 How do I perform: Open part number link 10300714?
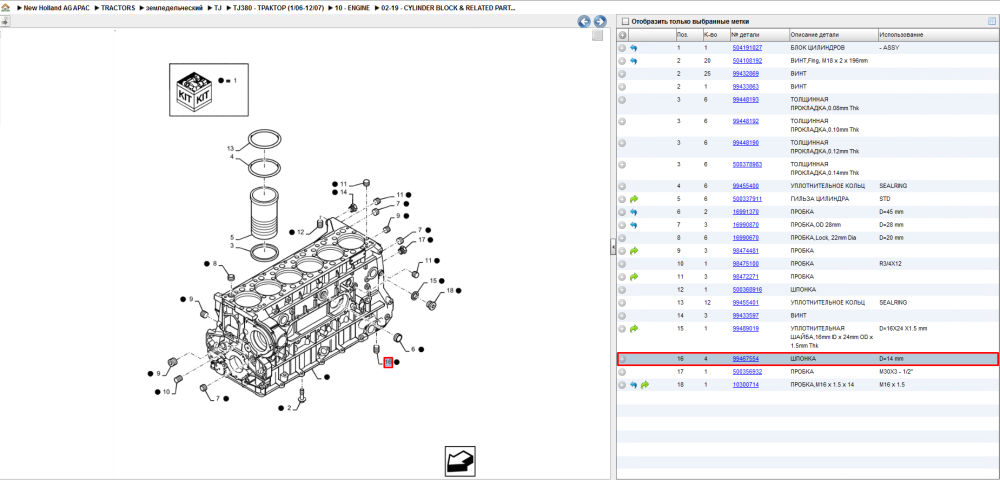tap(746, 385)
